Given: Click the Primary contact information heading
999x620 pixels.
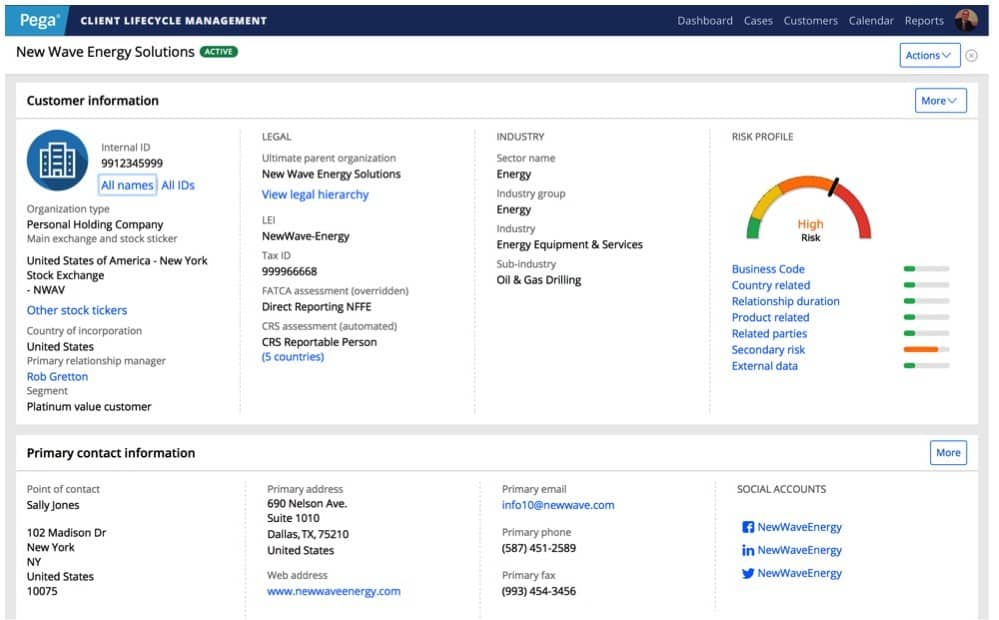Looking at the screenshot, I should pyautogui.click(x=111, y=453).
